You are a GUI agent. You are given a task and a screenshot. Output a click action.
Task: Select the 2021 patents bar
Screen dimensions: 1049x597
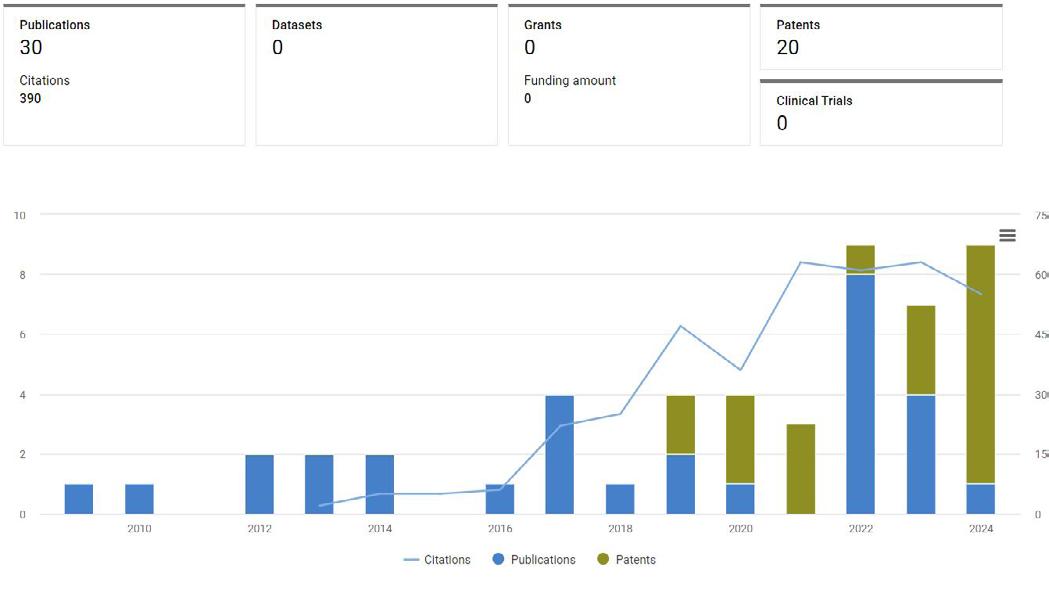pyautogui.click(x=801, y=469)
